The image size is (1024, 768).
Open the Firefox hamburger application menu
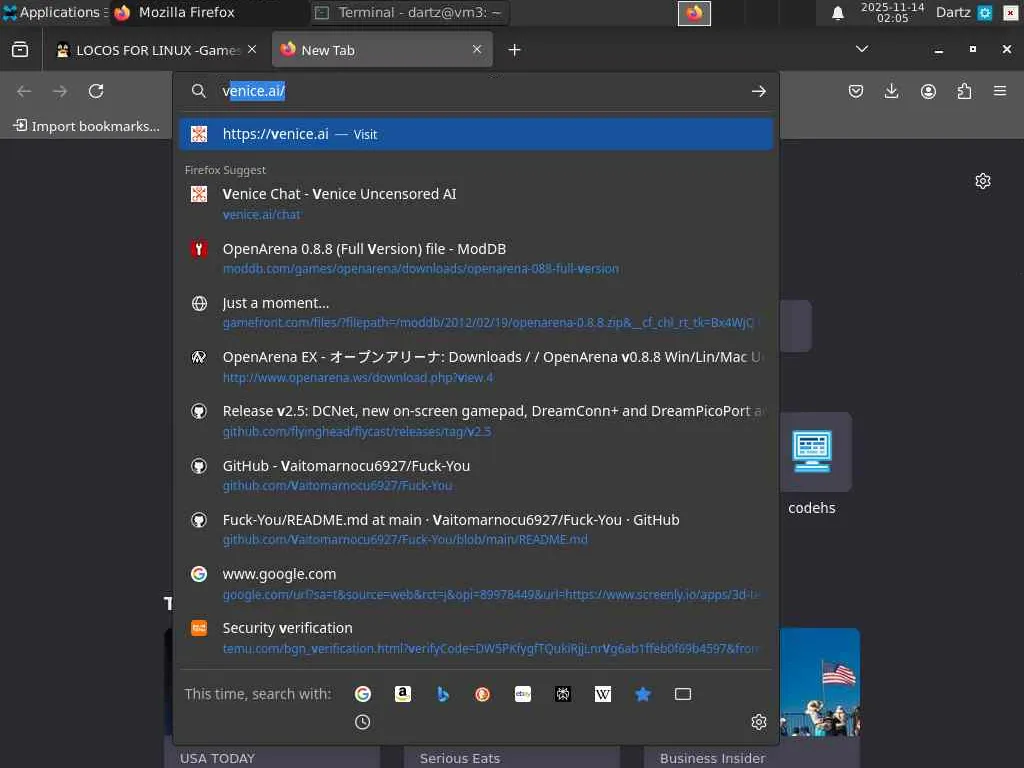pyautogui.click(x=1000, y=91)
